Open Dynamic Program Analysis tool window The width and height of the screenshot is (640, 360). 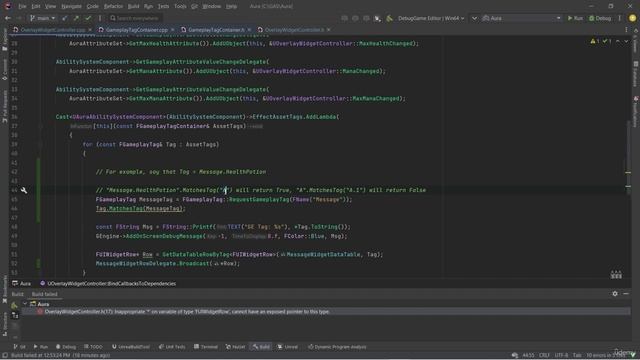point(338,347)
